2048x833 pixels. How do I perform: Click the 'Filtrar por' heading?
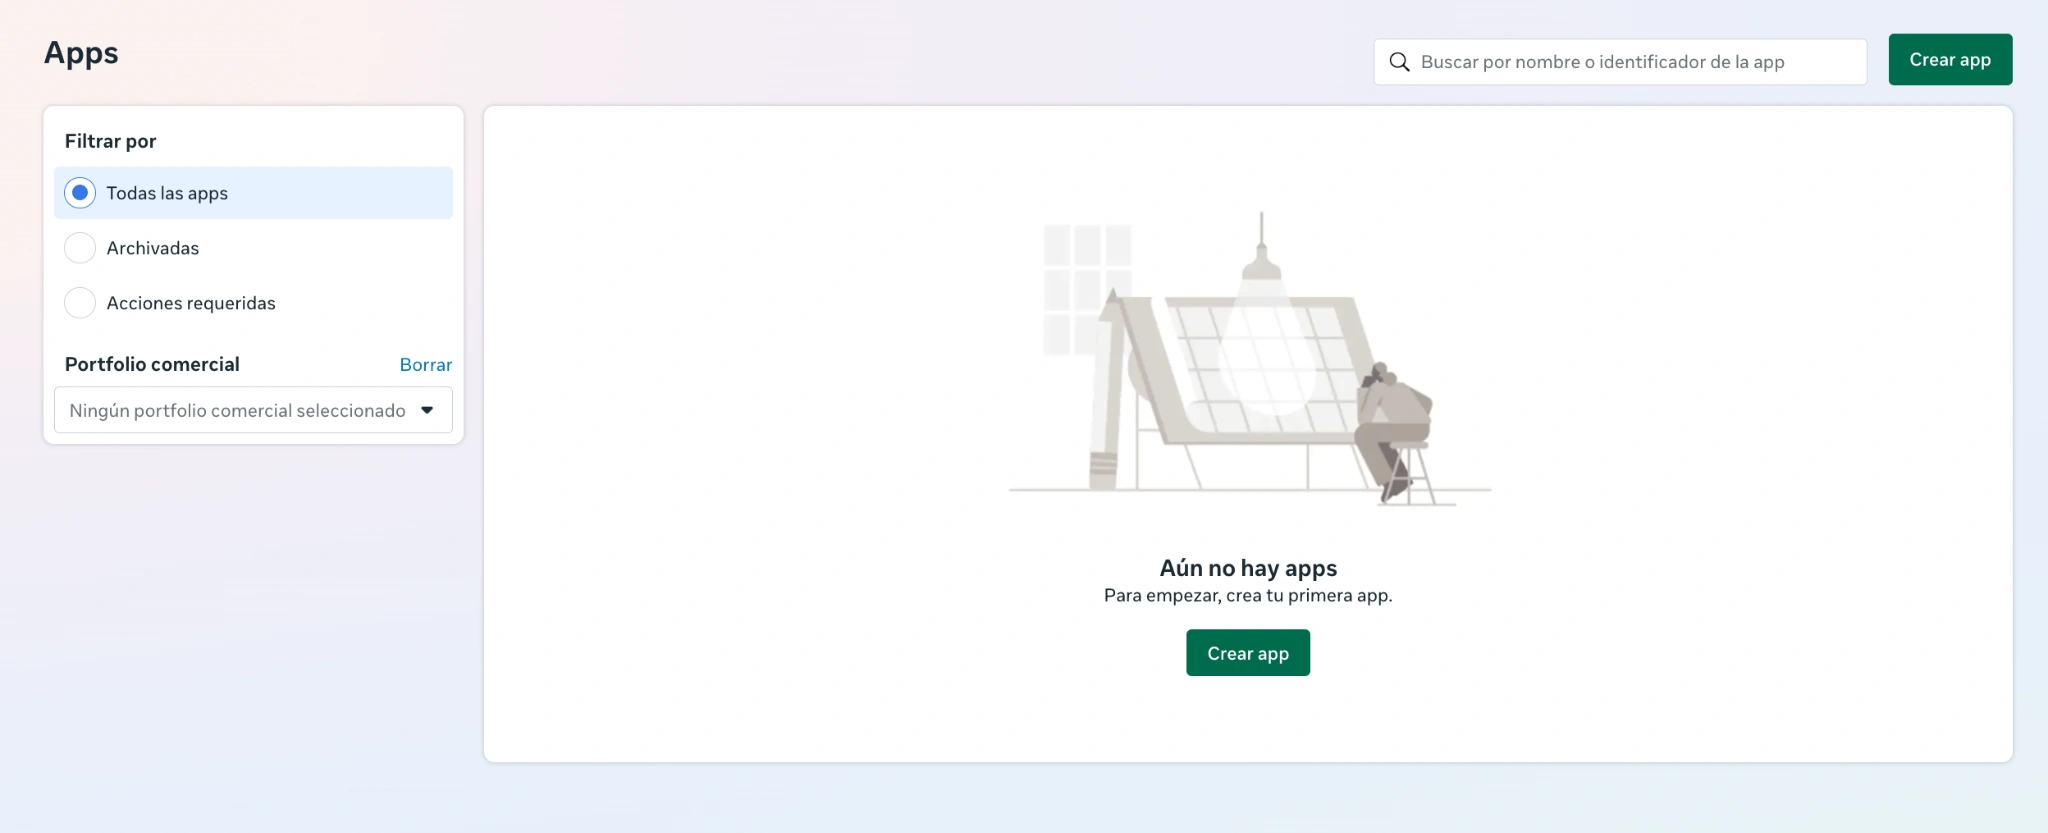111,141
